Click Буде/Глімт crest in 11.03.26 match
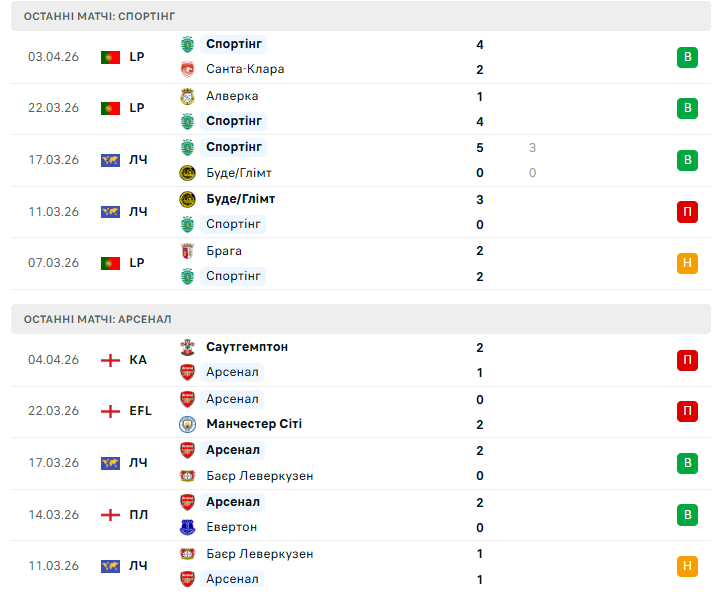Image resolution: width=720 pixels, height=595 pixels. coord(186,199)
